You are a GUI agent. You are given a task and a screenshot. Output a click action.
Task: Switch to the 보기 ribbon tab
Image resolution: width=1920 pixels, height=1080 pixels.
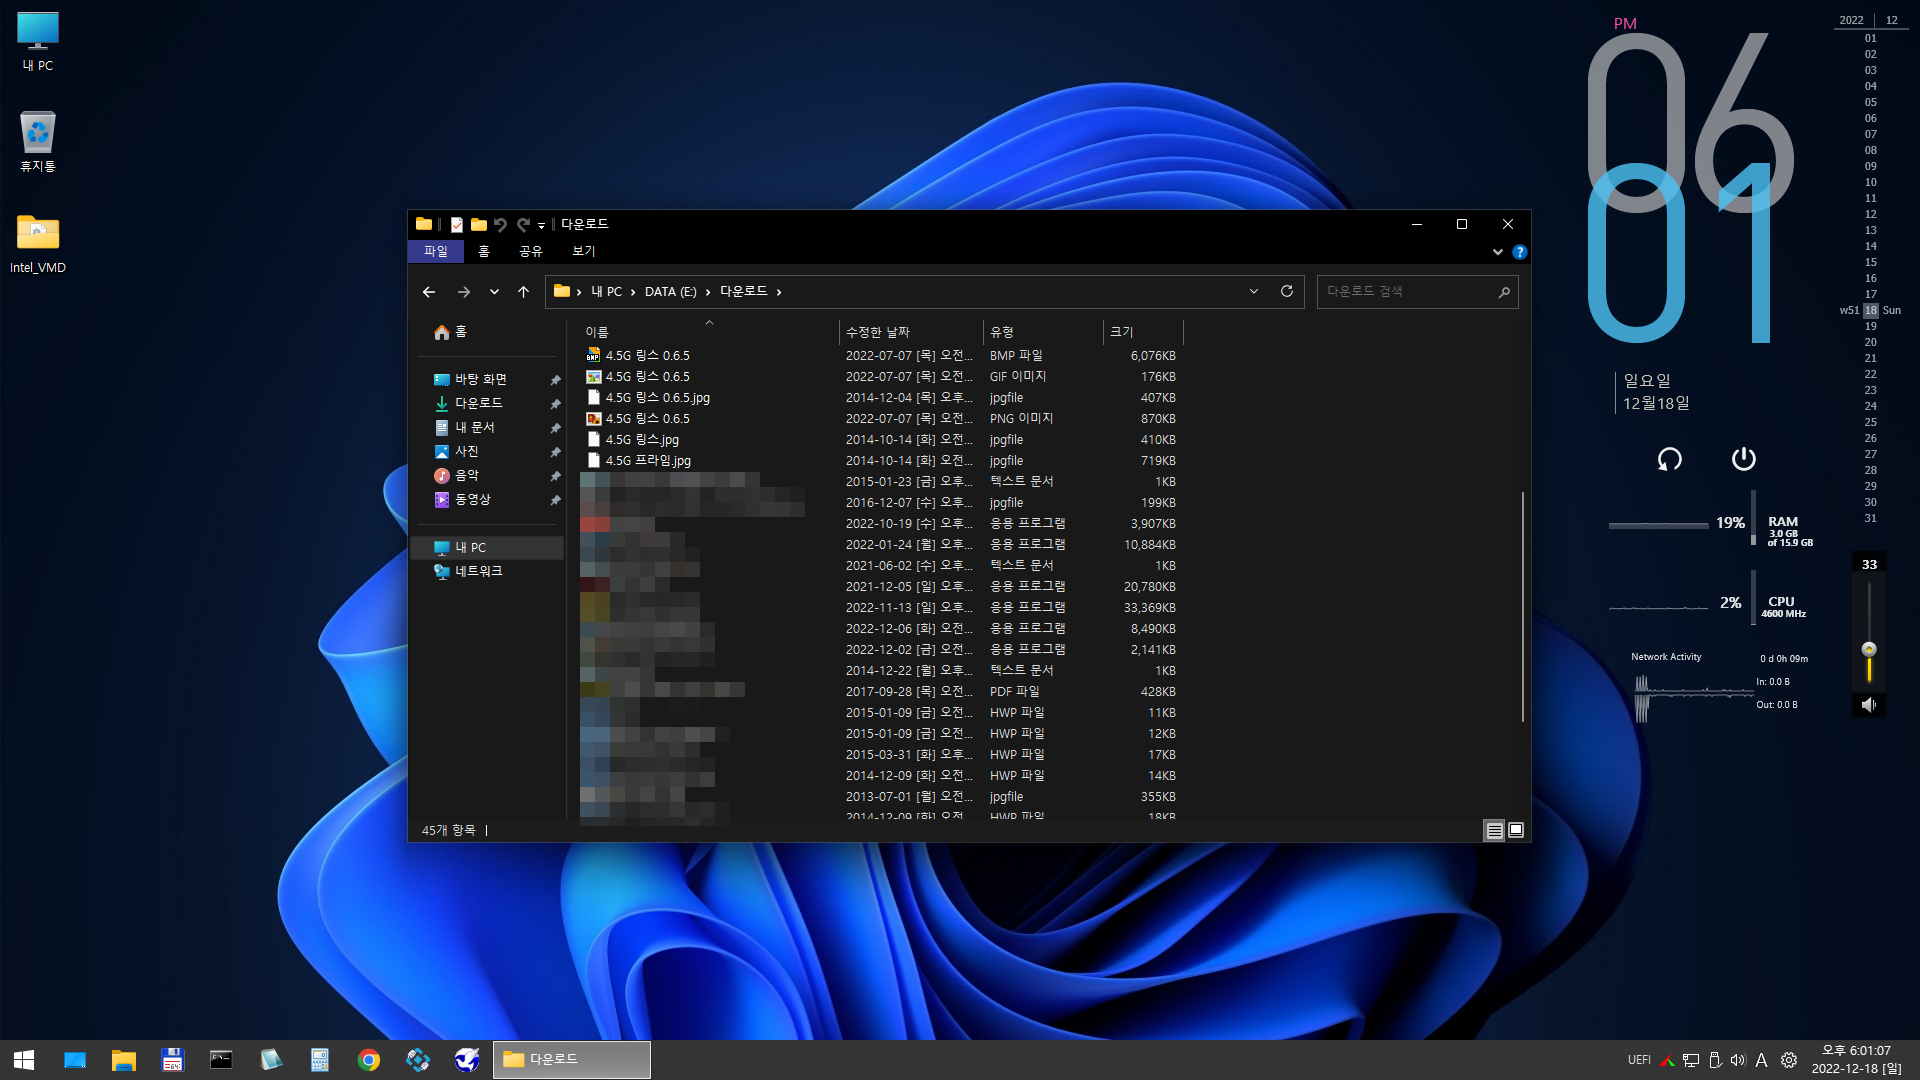(x=583, y=251)
